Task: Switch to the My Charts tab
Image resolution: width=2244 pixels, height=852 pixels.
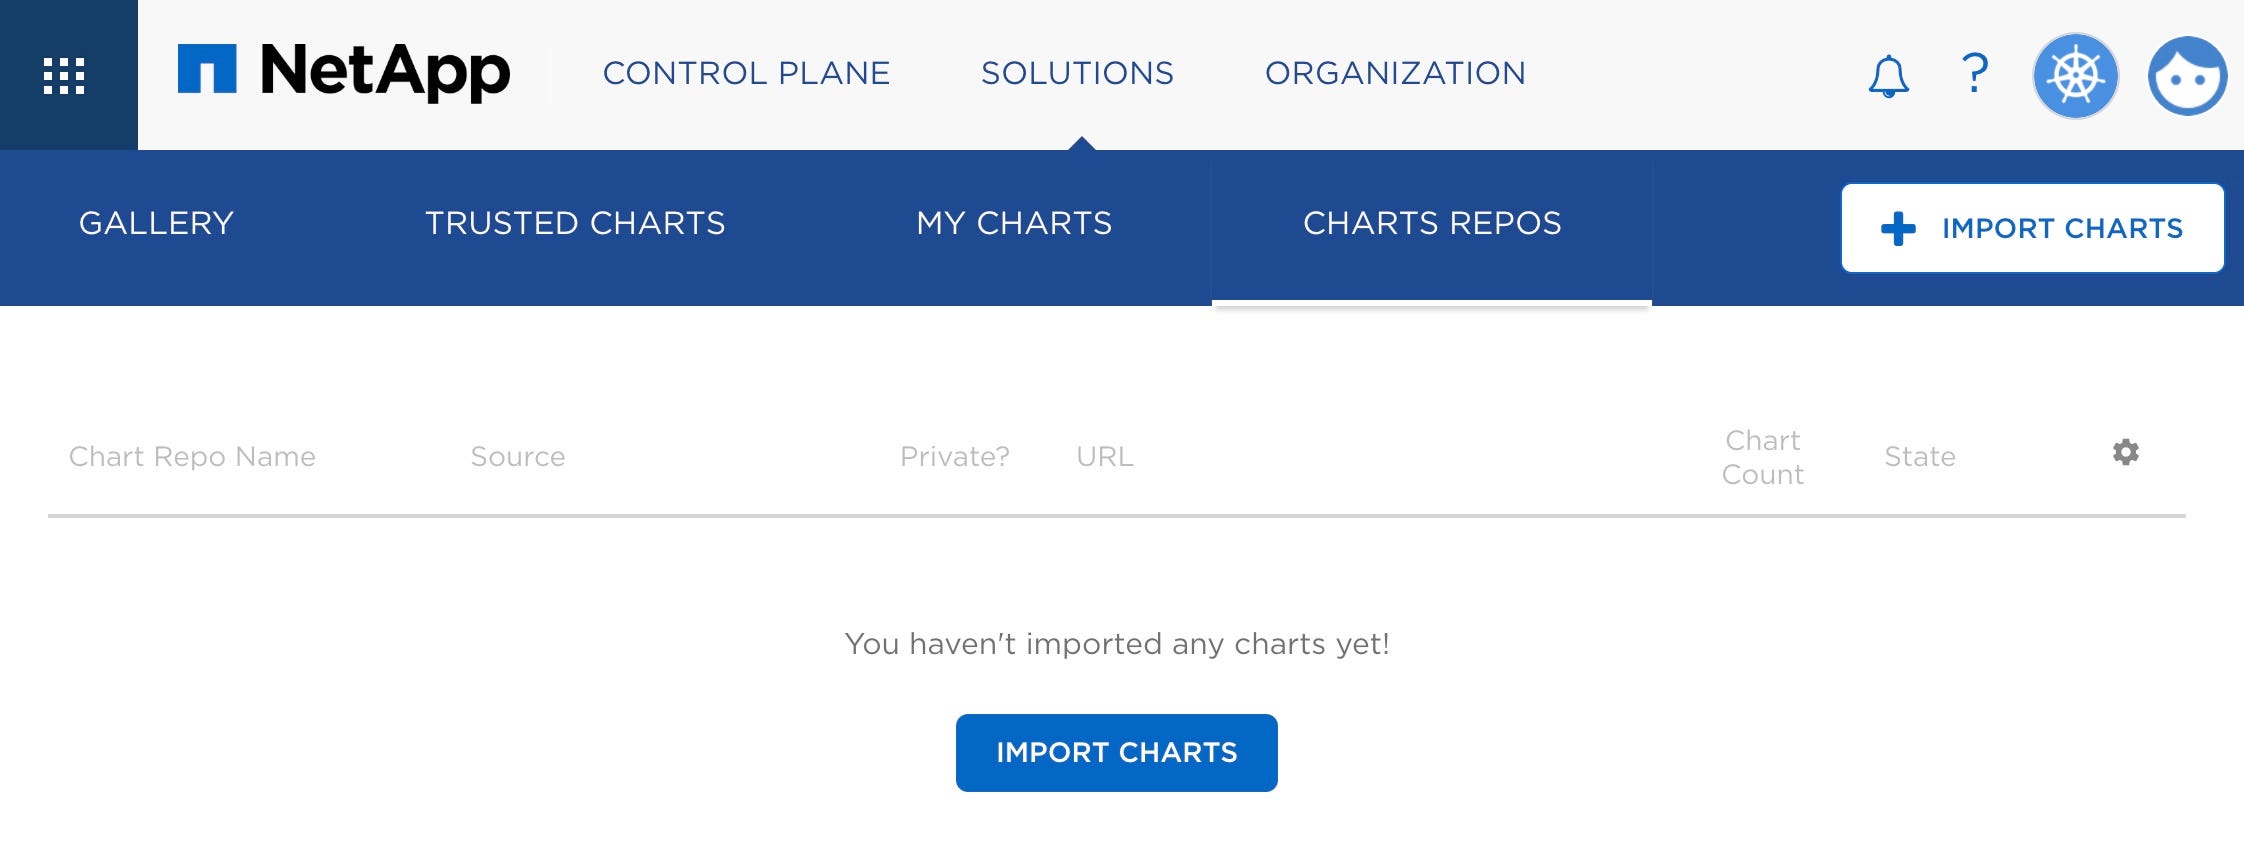Action: 1014,223
